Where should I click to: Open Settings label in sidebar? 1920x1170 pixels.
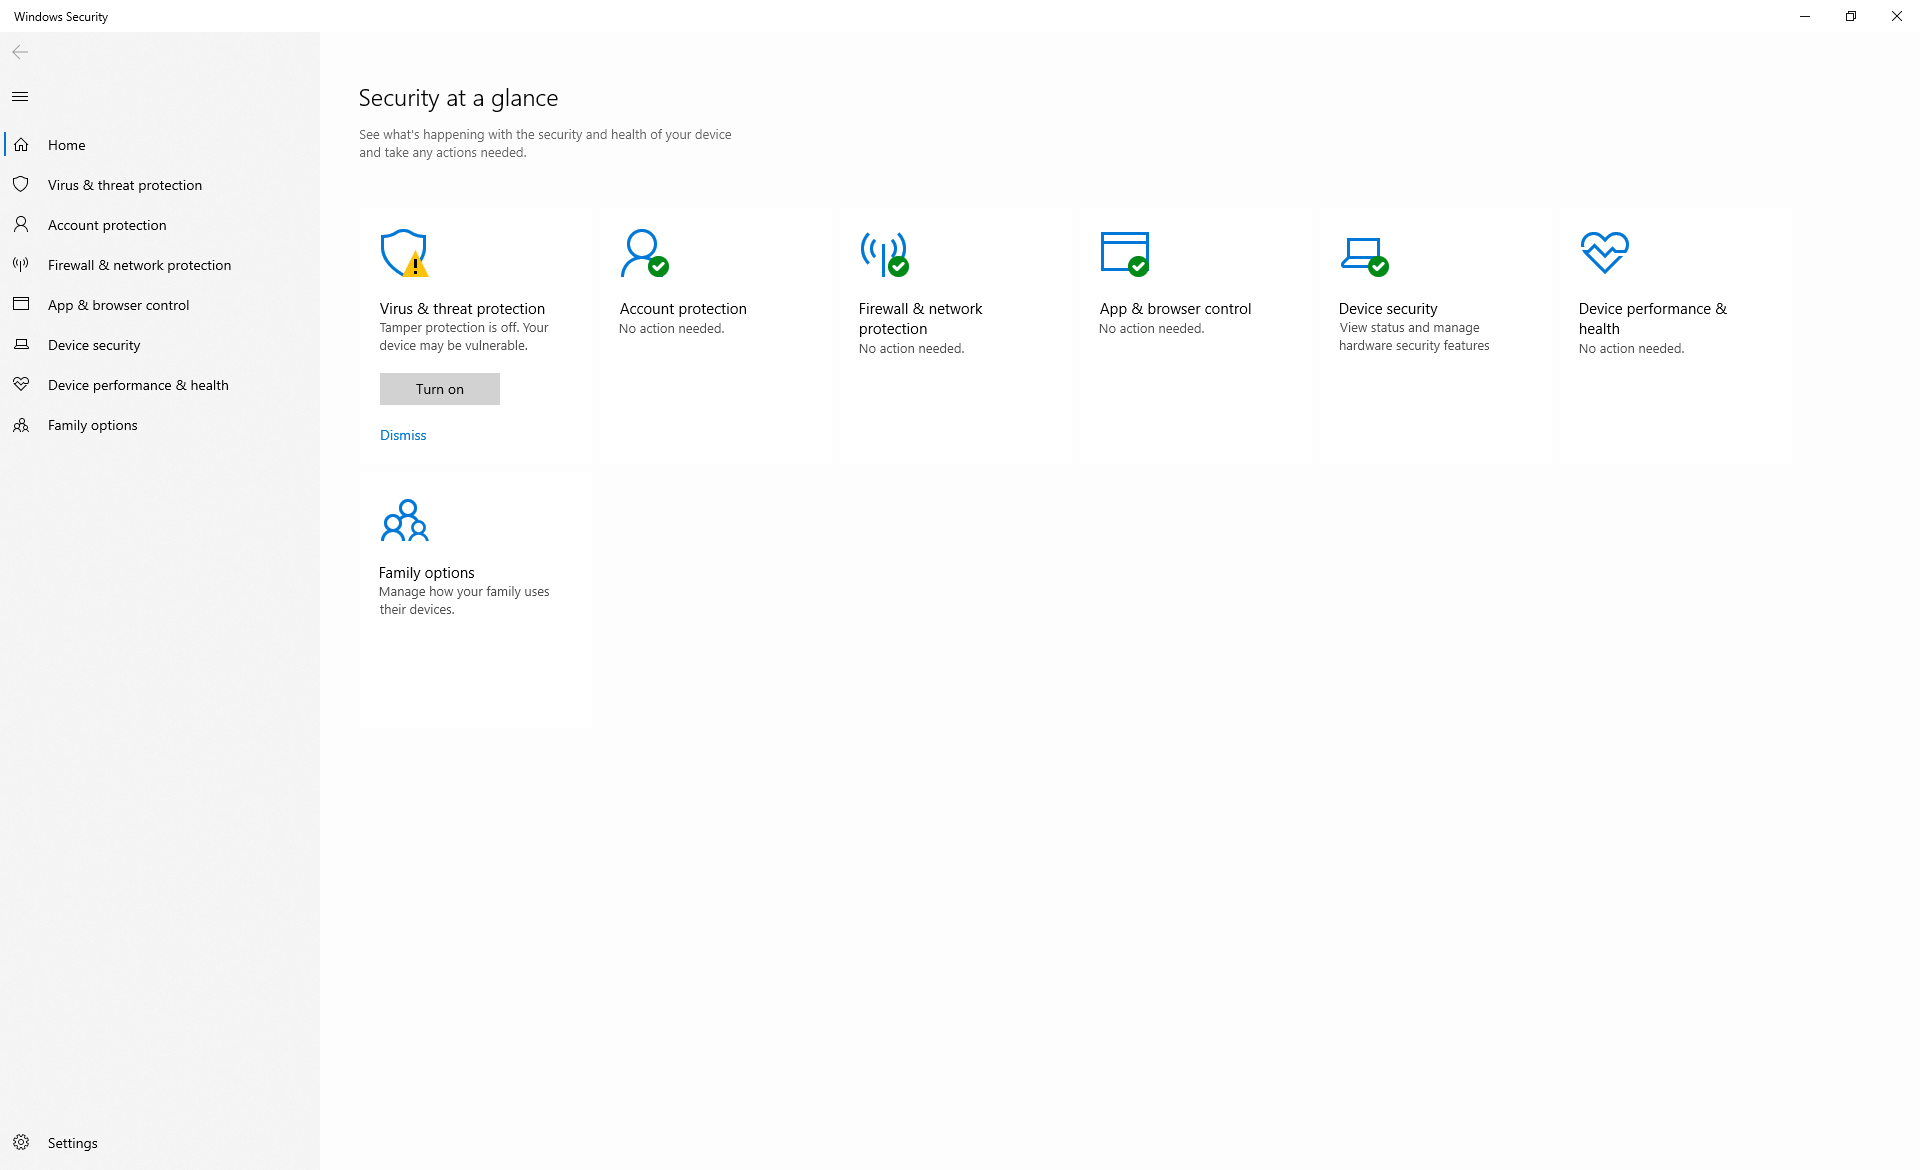(72, 1143)
